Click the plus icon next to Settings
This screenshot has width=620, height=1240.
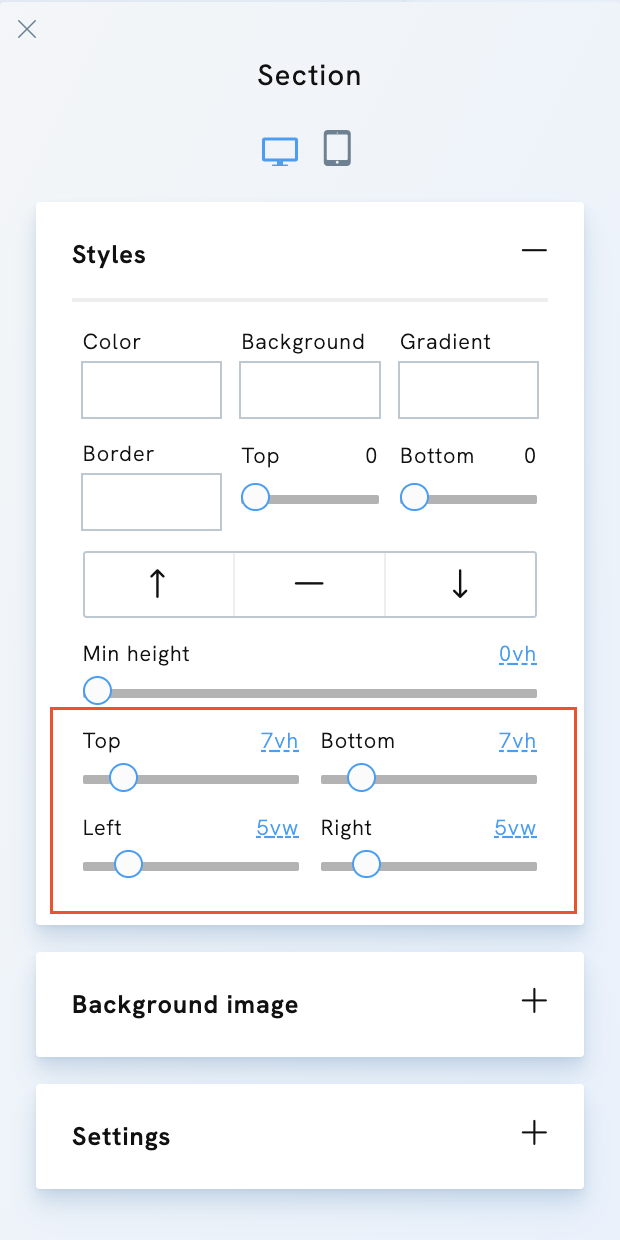(534, 1133)
